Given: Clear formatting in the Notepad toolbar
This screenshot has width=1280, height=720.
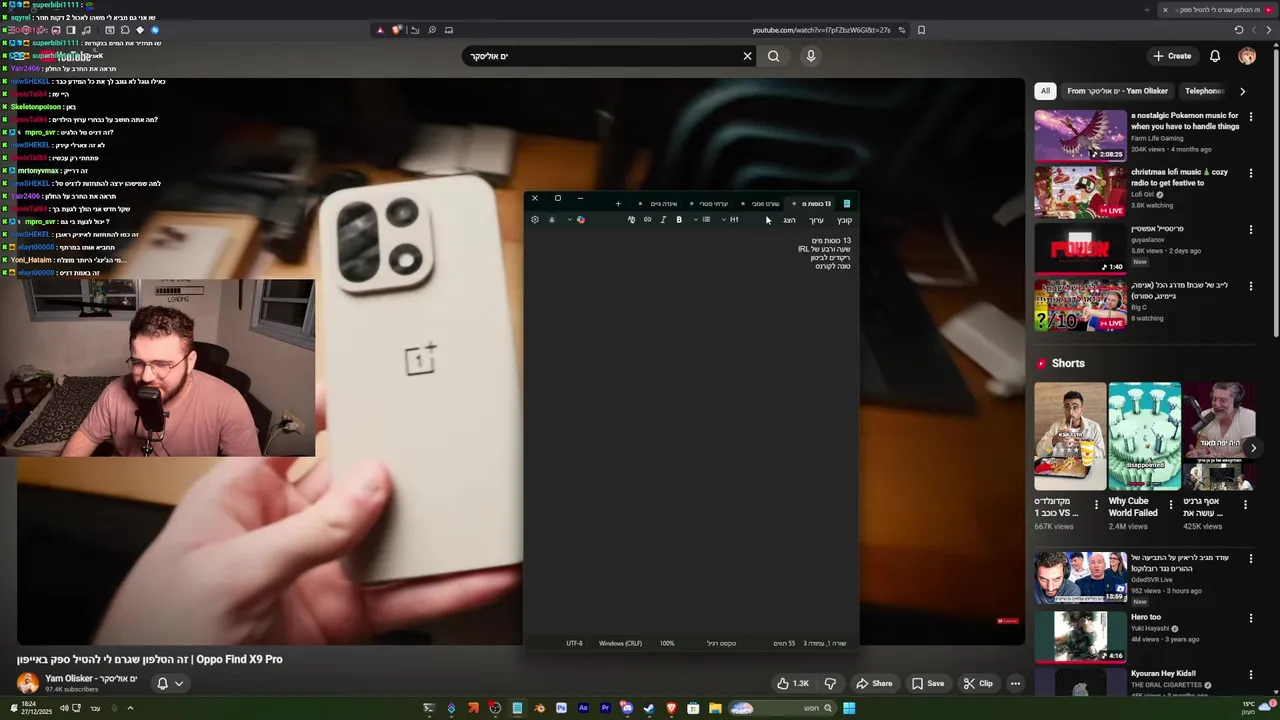Looking at the screenshot, I should point(631,220).
